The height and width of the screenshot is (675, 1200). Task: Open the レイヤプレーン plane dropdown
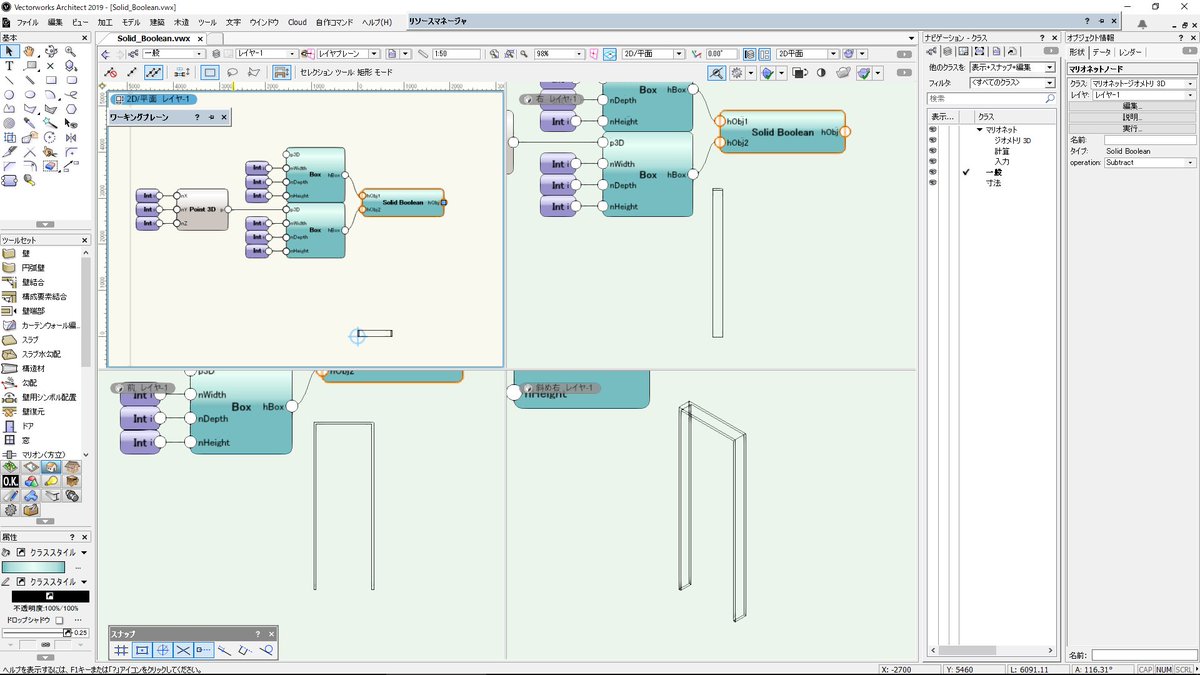[349, 54]
